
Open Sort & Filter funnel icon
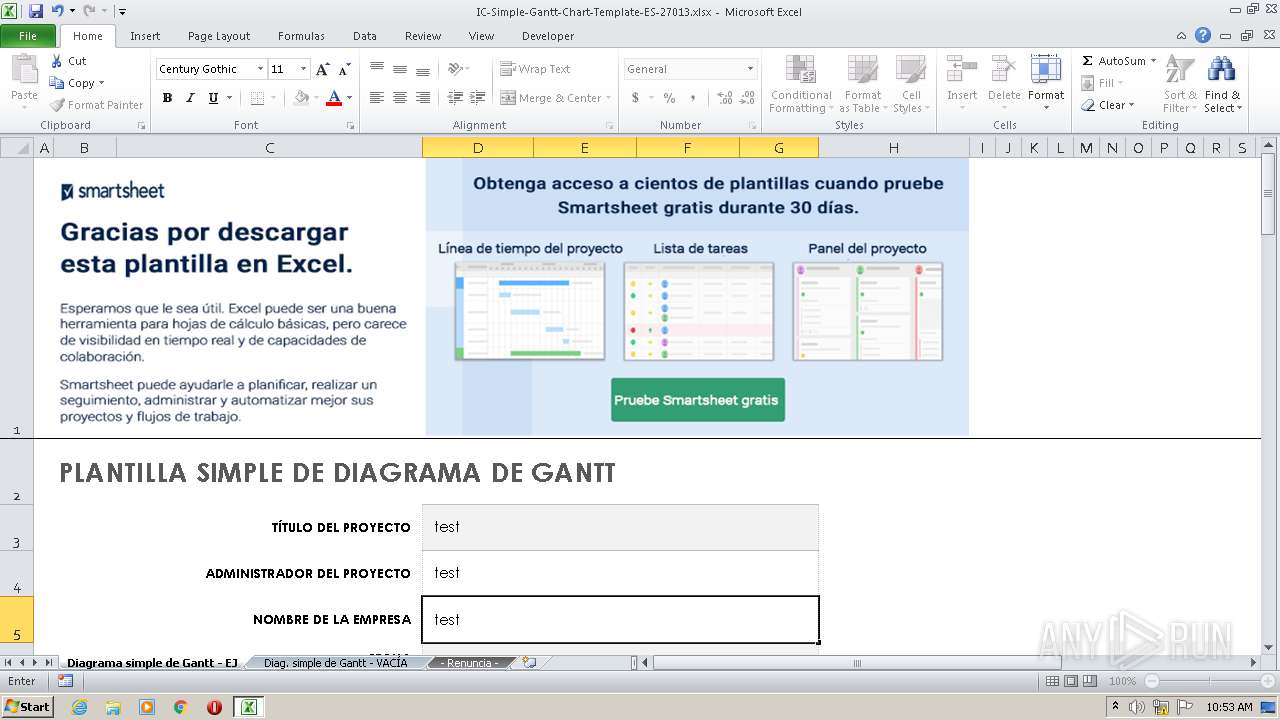1180,84
